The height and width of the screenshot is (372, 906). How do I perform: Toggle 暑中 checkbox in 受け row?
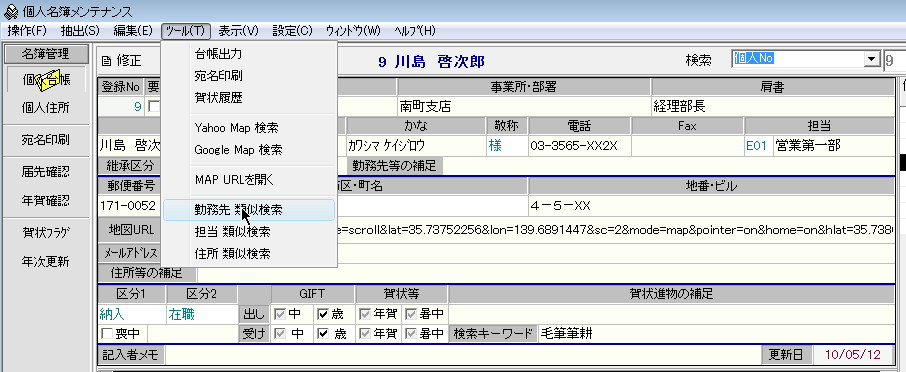[410, 333]
